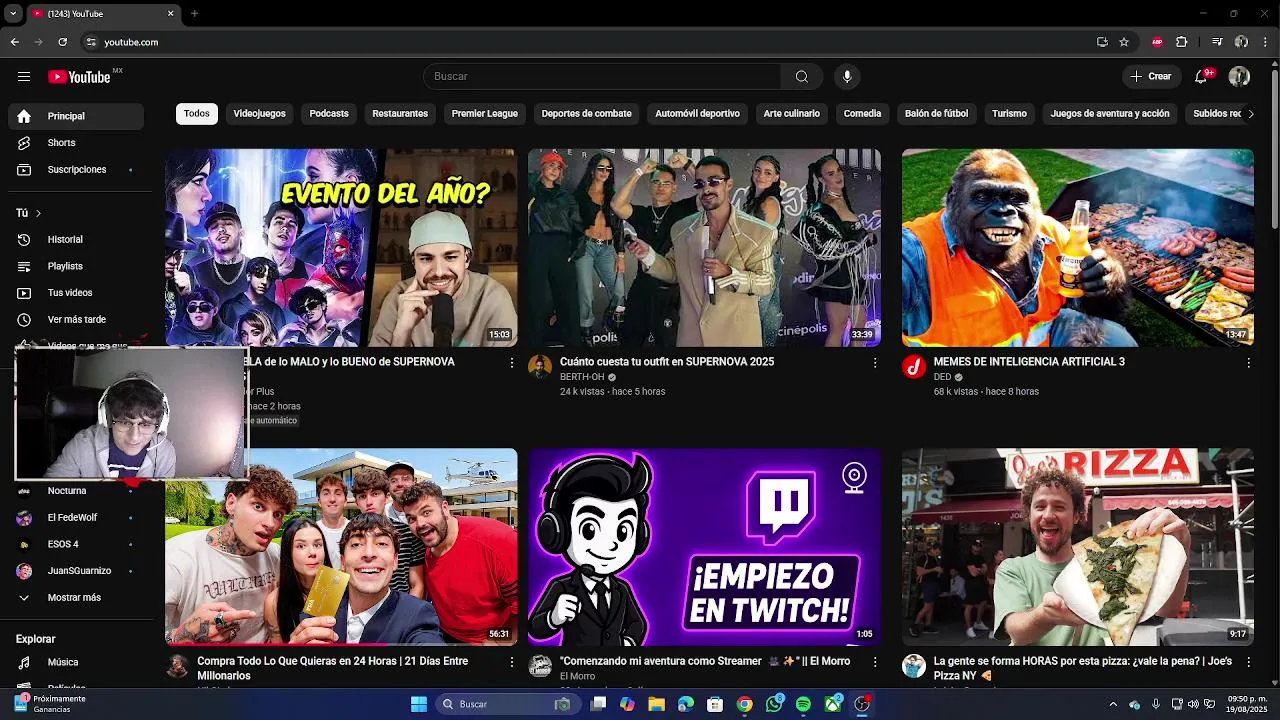
Task: Open the YouTube hamburger guide menu
Action: (24, 77)
